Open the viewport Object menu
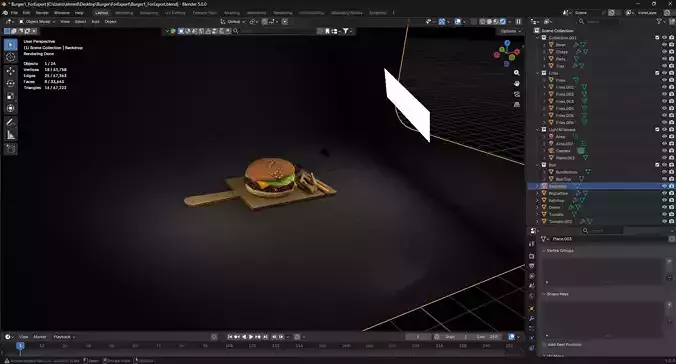Viewport: 676px width, 364px height. click(110, 22)
